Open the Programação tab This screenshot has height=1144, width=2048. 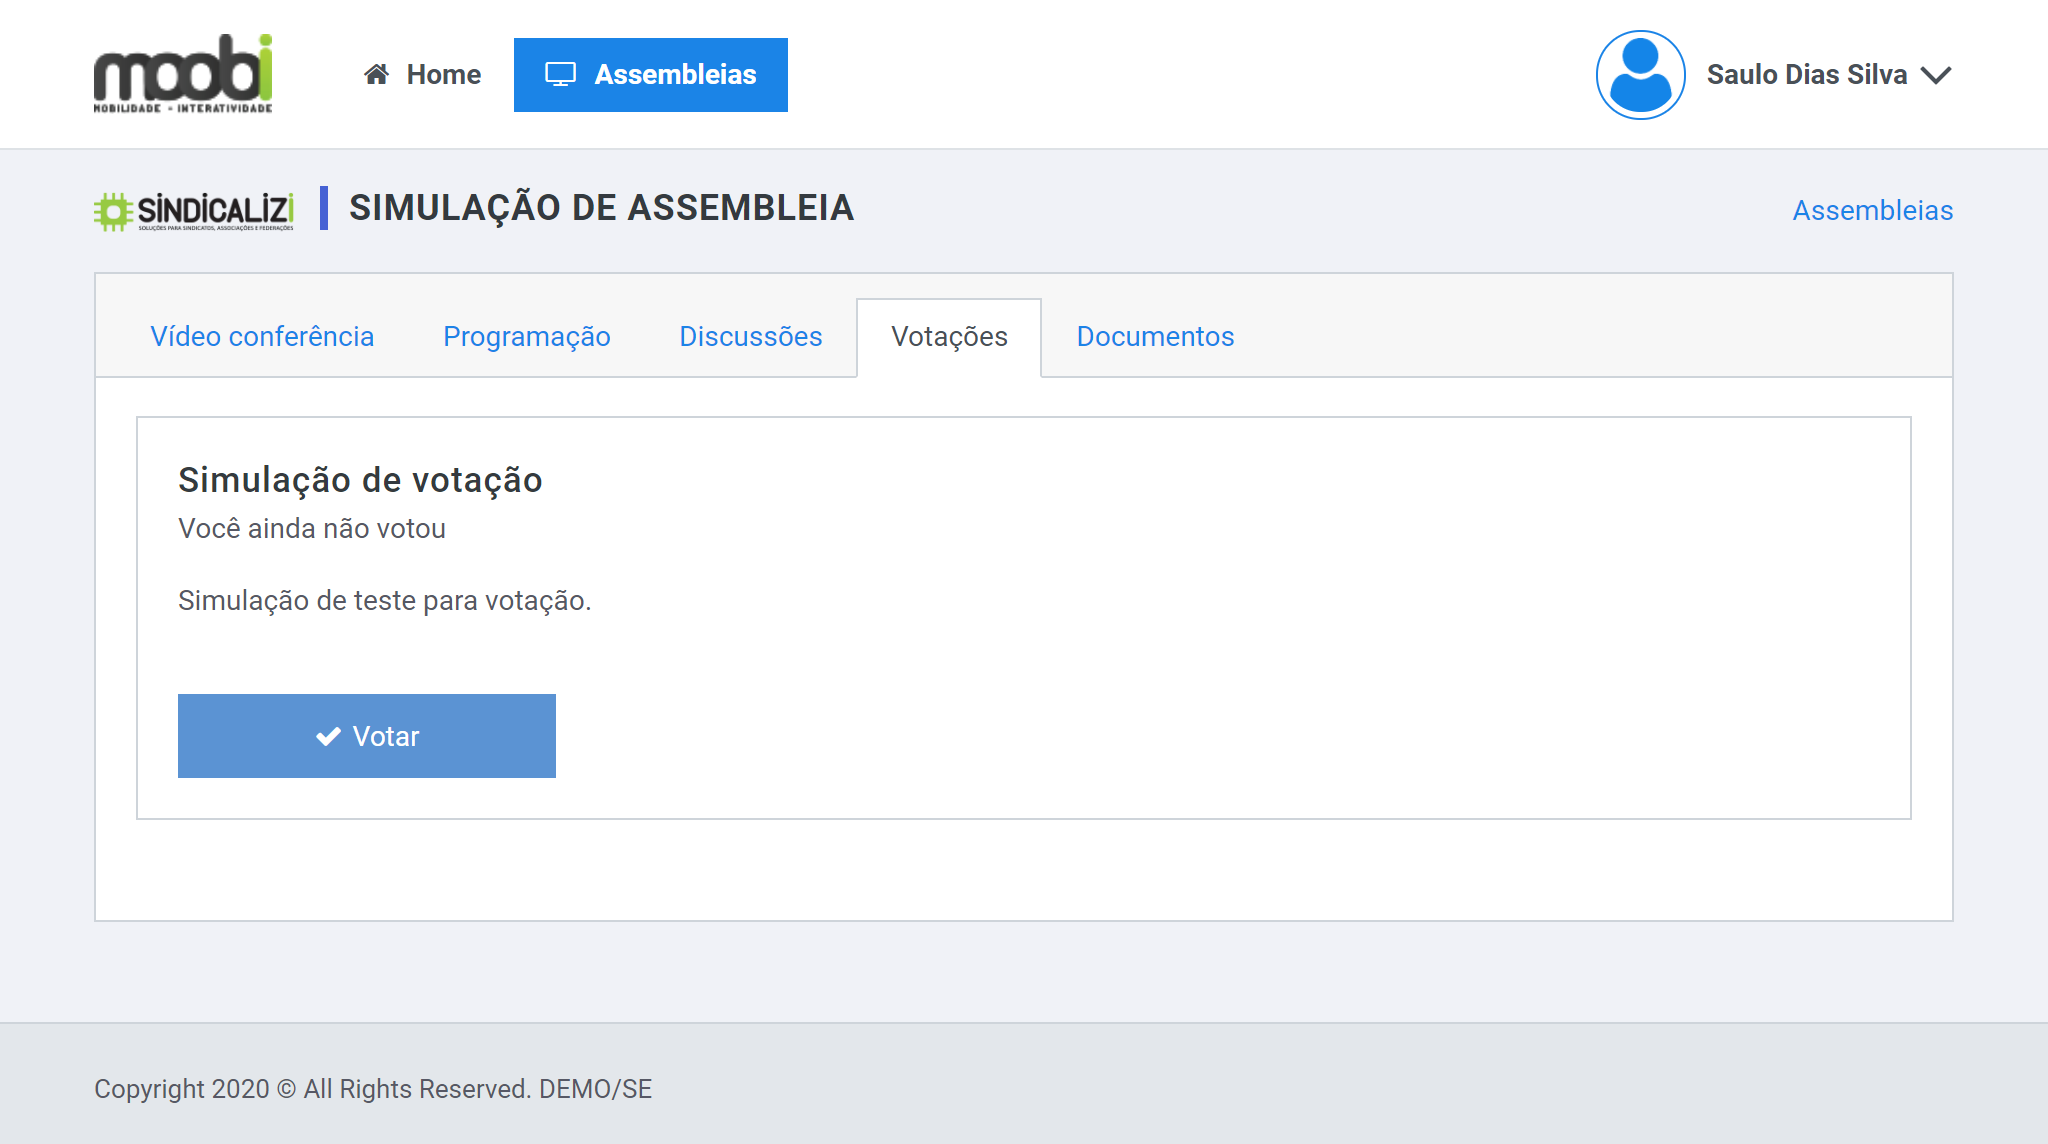(x=526, y=337)
